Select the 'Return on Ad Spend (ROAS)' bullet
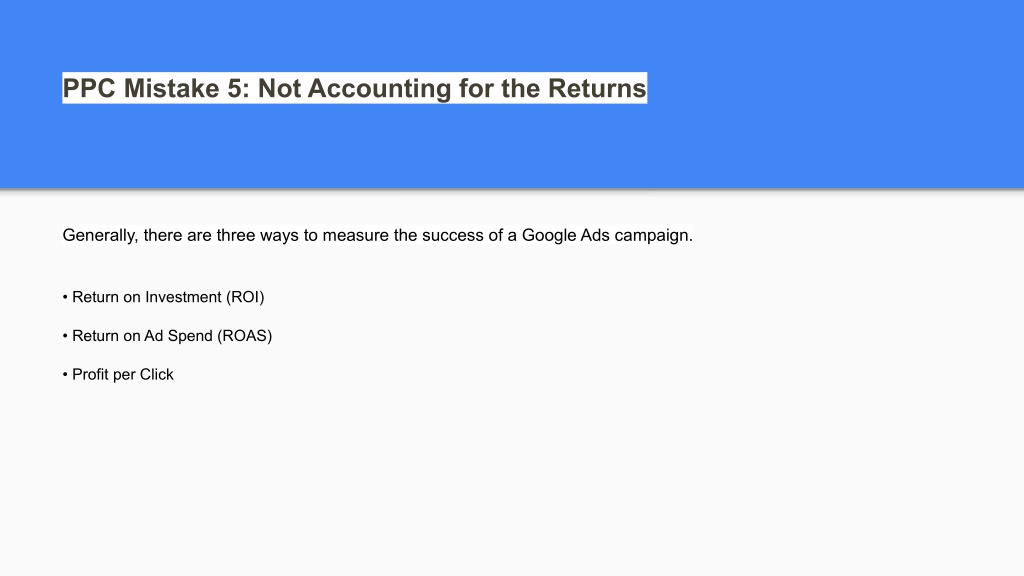Image resolution: width=1024 pixels, height=576 pixels. [167, 336]
